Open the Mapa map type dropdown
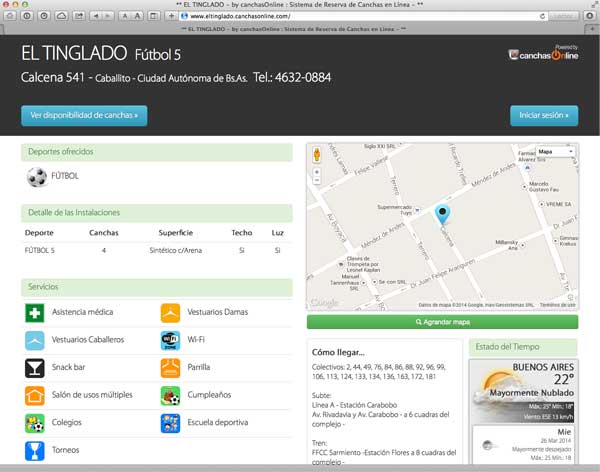Screen dimensions: 600x472 (x=556, y=152)
